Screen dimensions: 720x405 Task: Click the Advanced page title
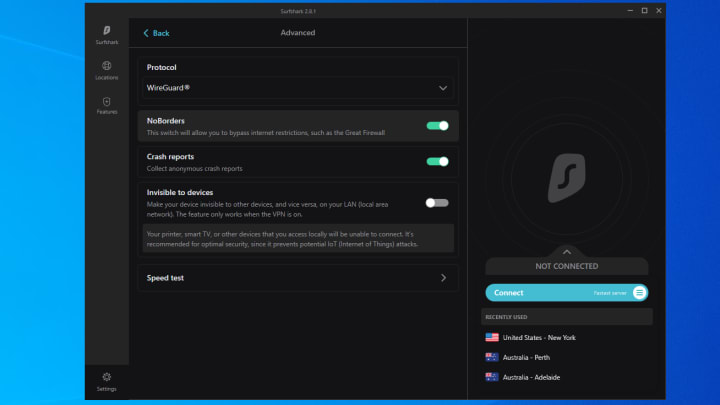pos(298,33)
